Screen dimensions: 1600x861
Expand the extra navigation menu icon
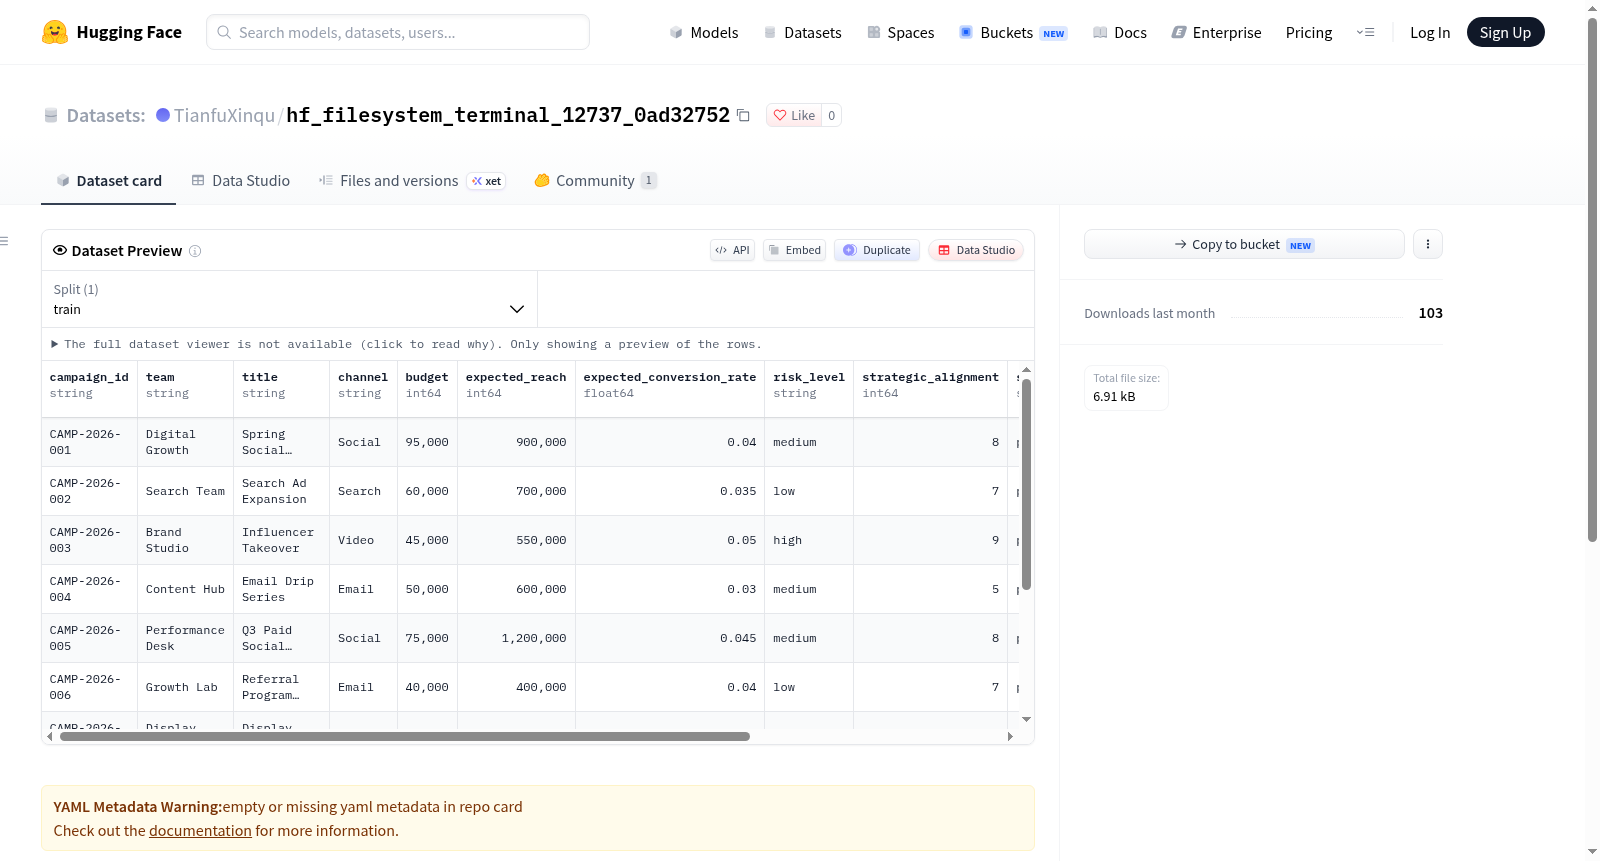1365,33
